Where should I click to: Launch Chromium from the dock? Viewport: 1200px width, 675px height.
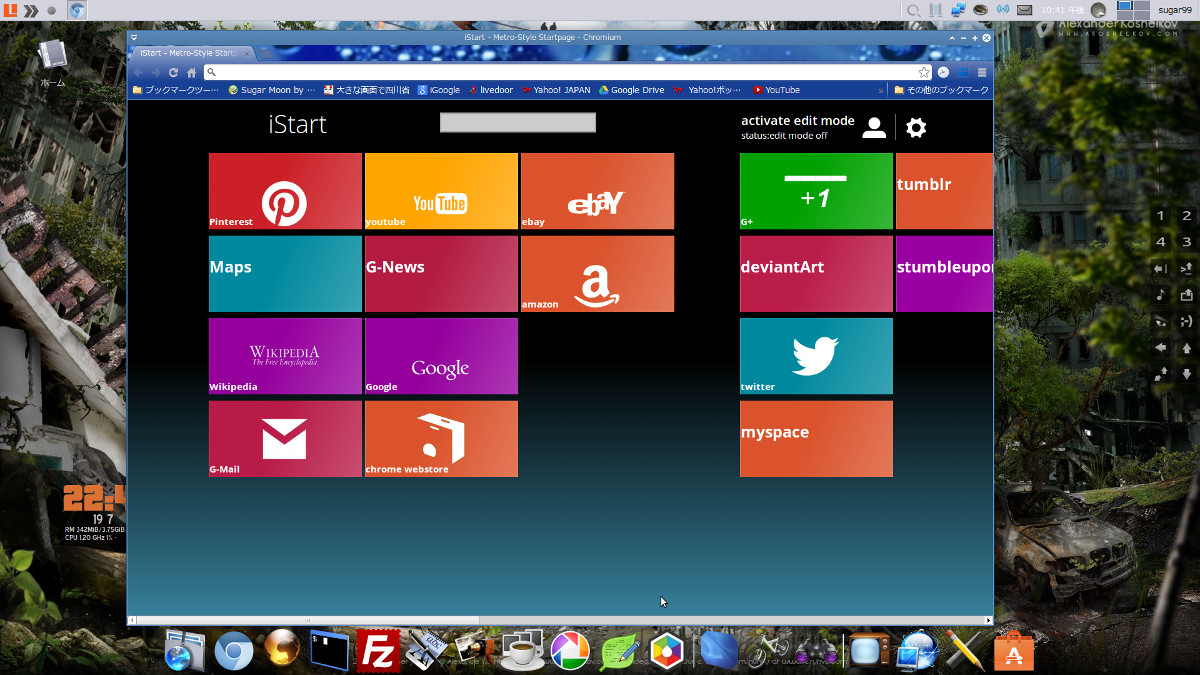pos(234,651)
